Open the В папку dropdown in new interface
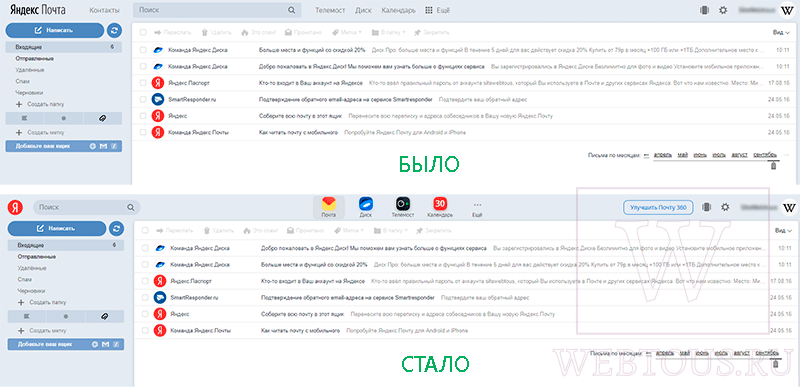 tap(391, 230)
